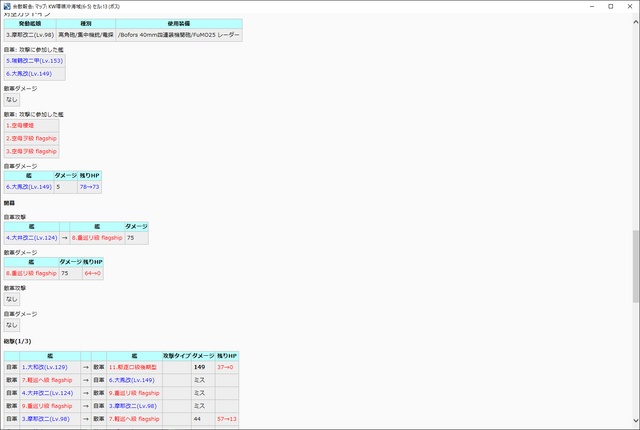
Task: Select the 高角砲/集中機銃/電探 cell
Action: 86,35
